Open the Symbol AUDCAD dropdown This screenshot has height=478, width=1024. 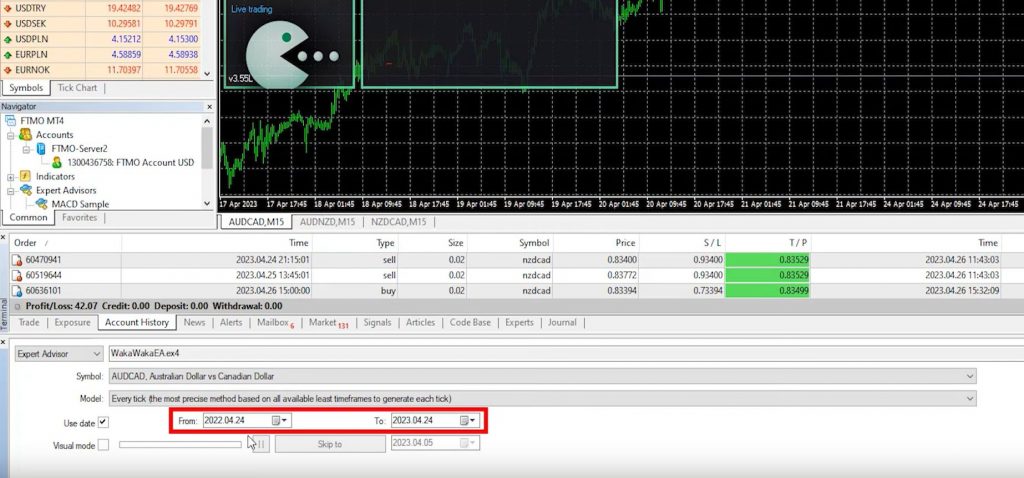point(542,376)
